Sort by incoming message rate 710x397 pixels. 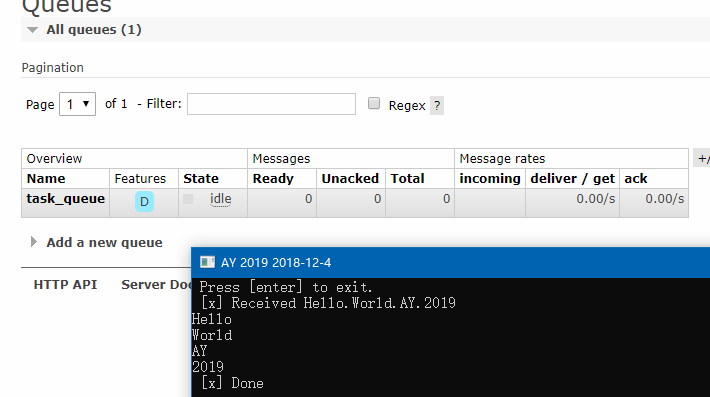point(490,179)
